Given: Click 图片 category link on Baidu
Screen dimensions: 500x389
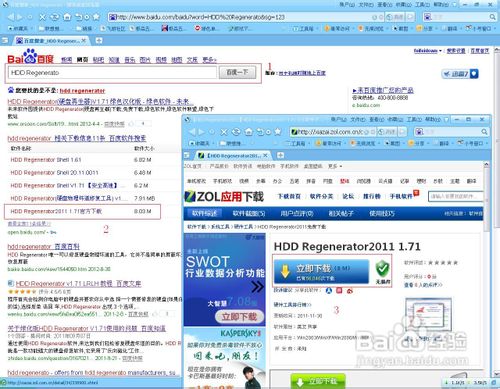Looking at the screenshot, I should [x=145, y=60].
